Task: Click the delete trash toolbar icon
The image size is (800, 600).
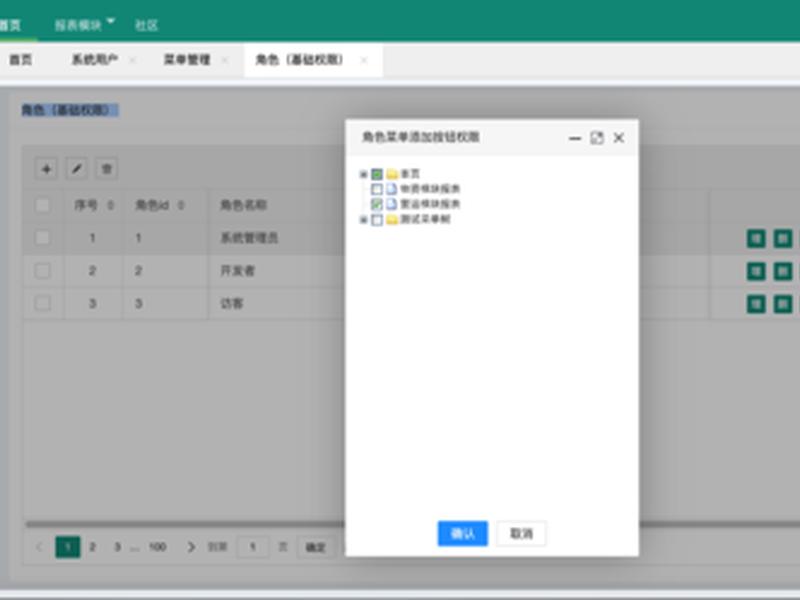Action: pos(107,169)
